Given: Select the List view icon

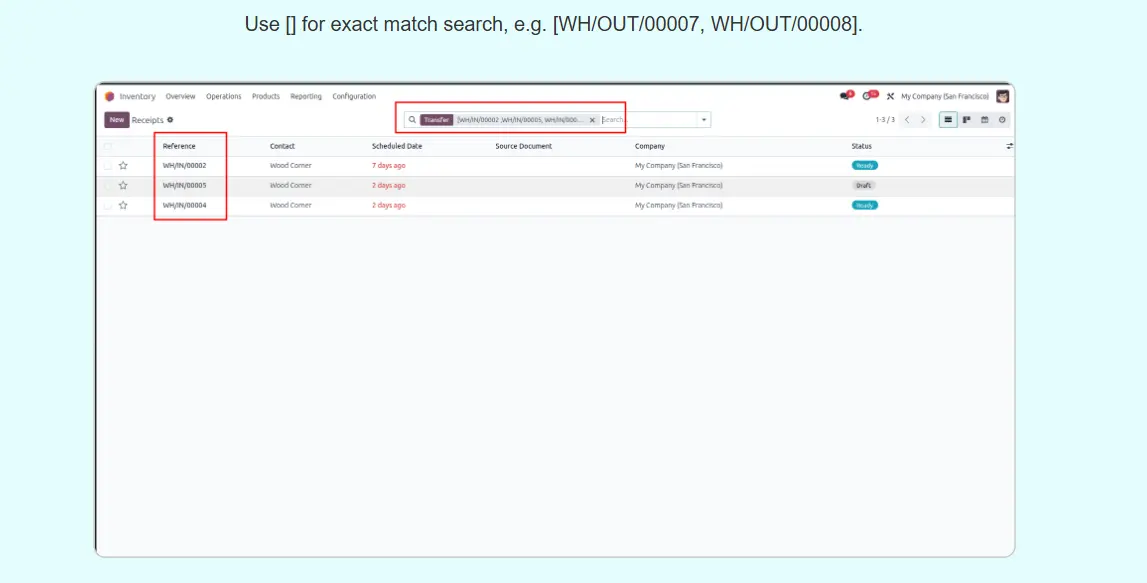Looking at the screenshot, I should (x=948, y=120).
